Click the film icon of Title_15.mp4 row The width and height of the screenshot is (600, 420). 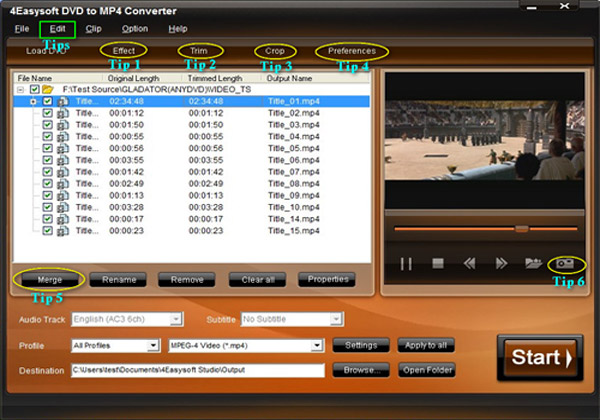tap(63, 231)
